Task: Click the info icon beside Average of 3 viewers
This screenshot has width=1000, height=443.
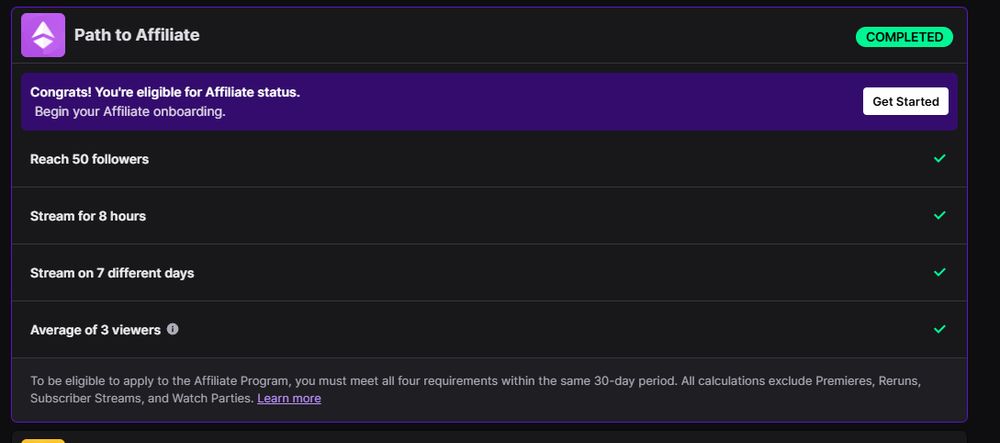Action: pos(173,329)
